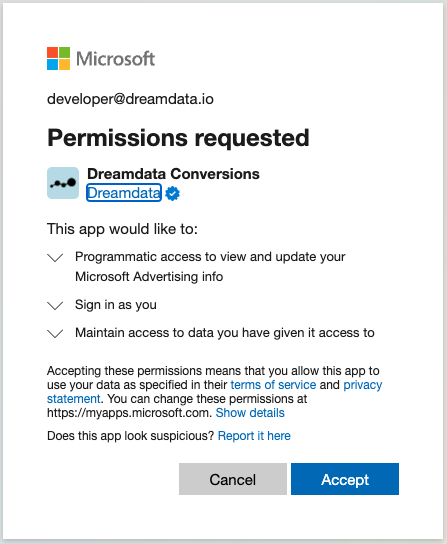The image size is (447, 544).
Task: Click the 'Sign in as you' text
Action: 116,305
